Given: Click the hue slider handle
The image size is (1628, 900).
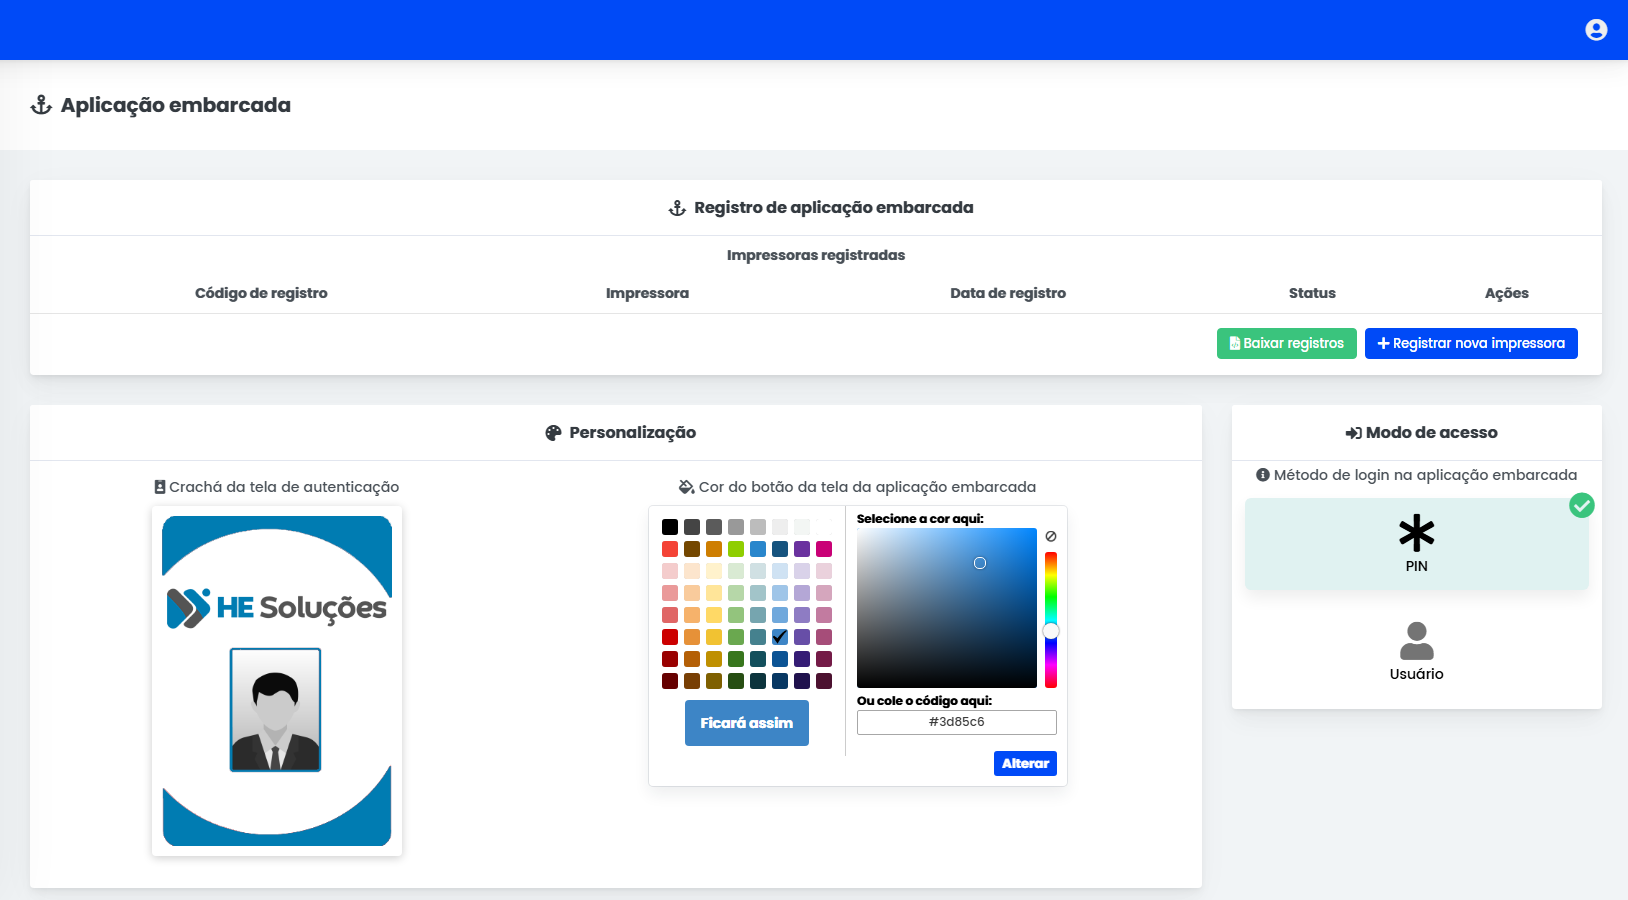Looking at the screenshot, I should click(x=1051, y=631).
